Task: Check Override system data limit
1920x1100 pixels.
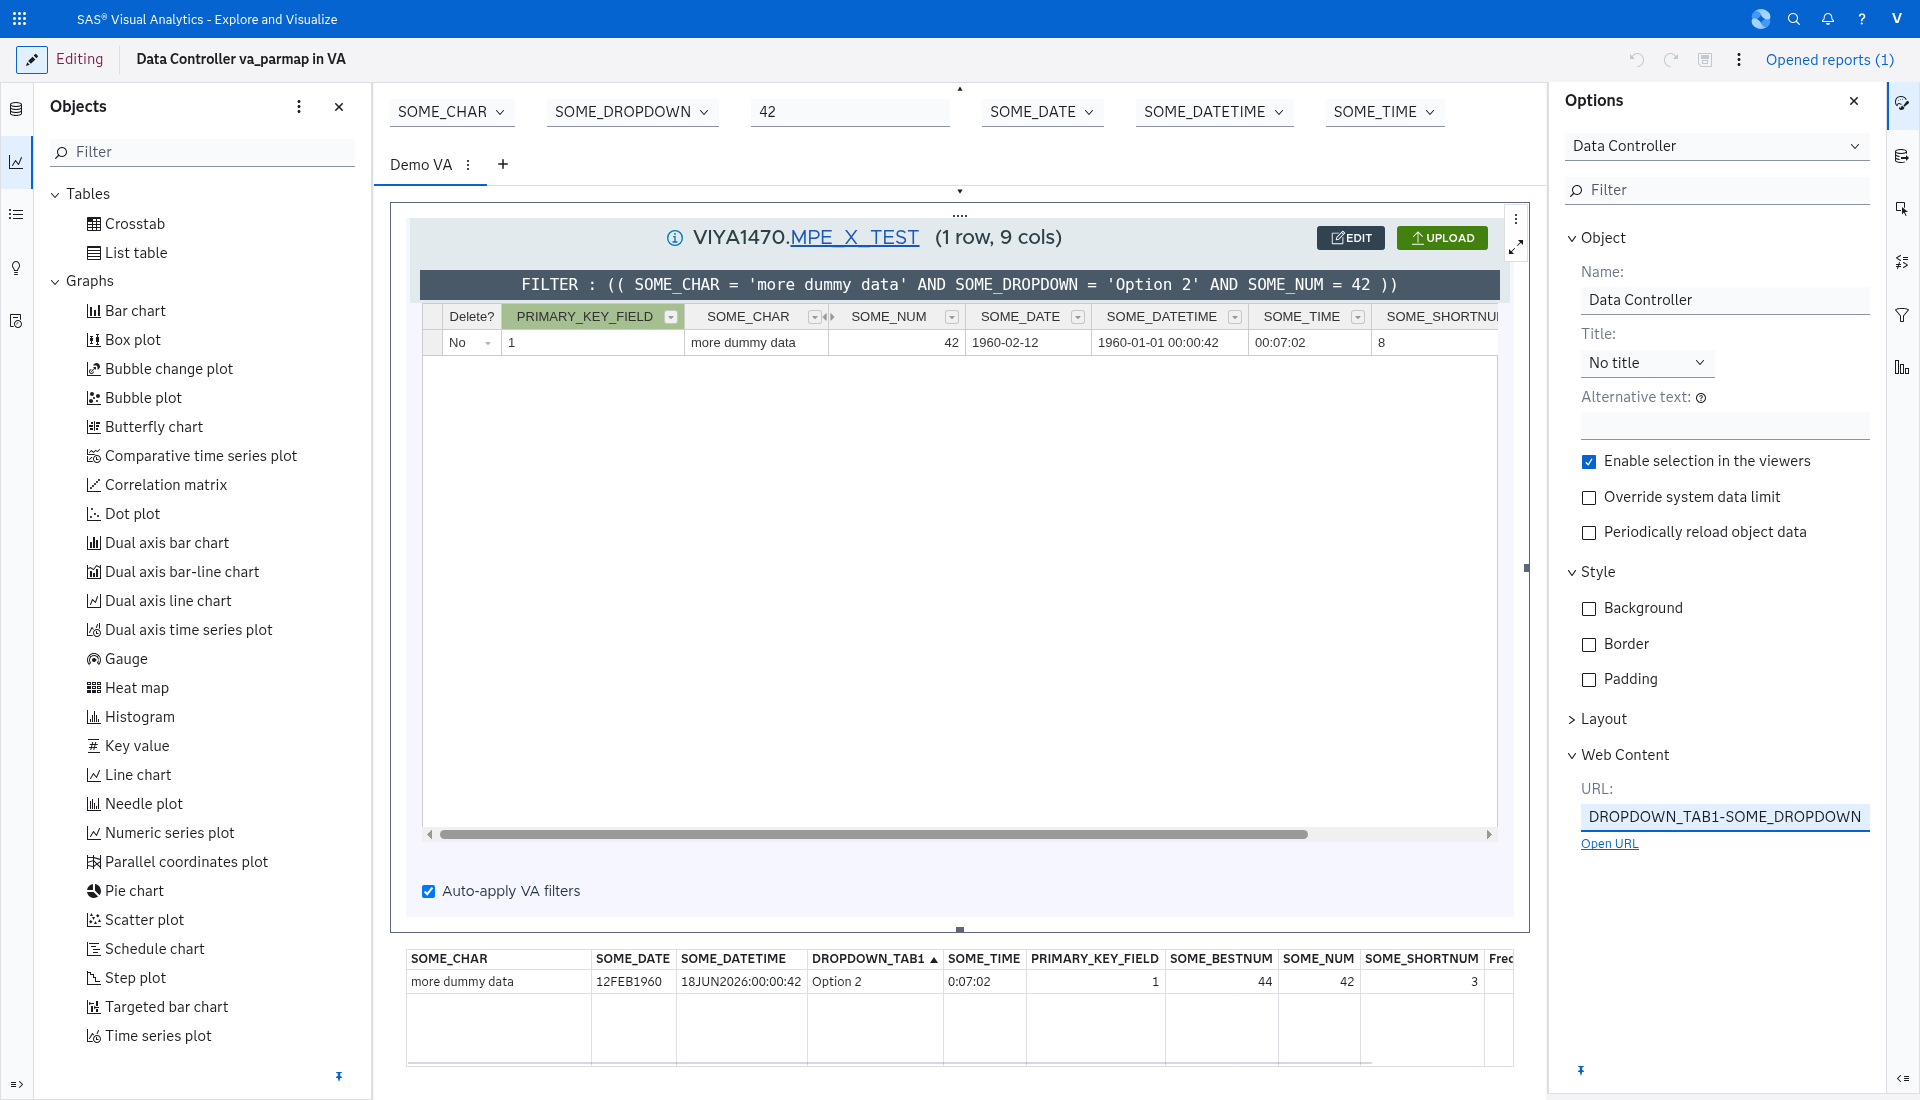Action: click(x=1589, y=498)
